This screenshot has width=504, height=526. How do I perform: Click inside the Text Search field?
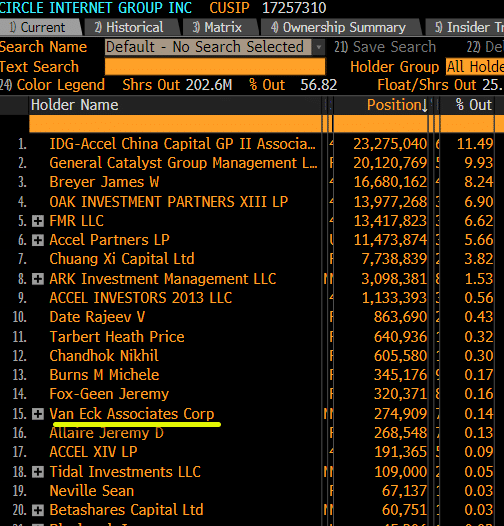215,66
